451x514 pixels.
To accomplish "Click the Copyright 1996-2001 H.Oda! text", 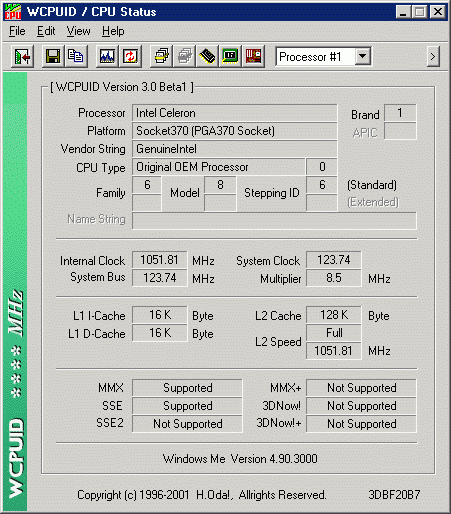I will [201, 495].
